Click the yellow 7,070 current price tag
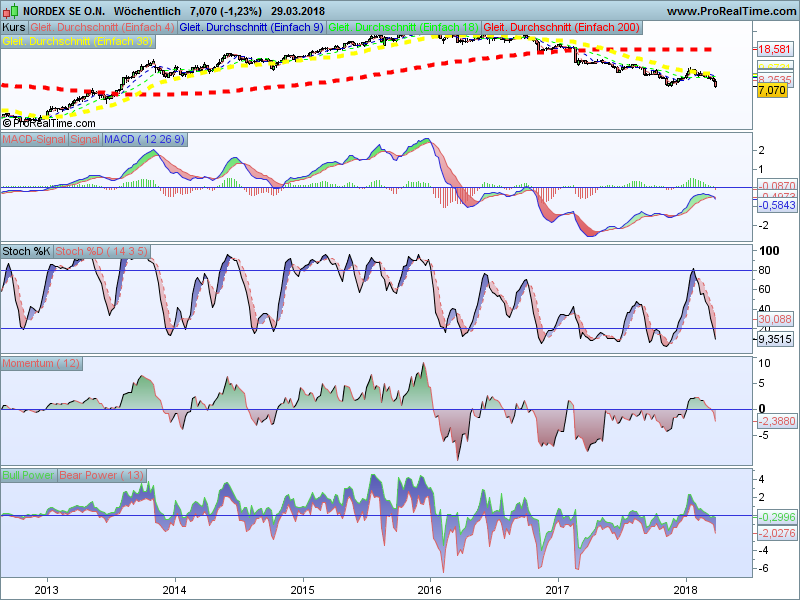 [772, 90]
